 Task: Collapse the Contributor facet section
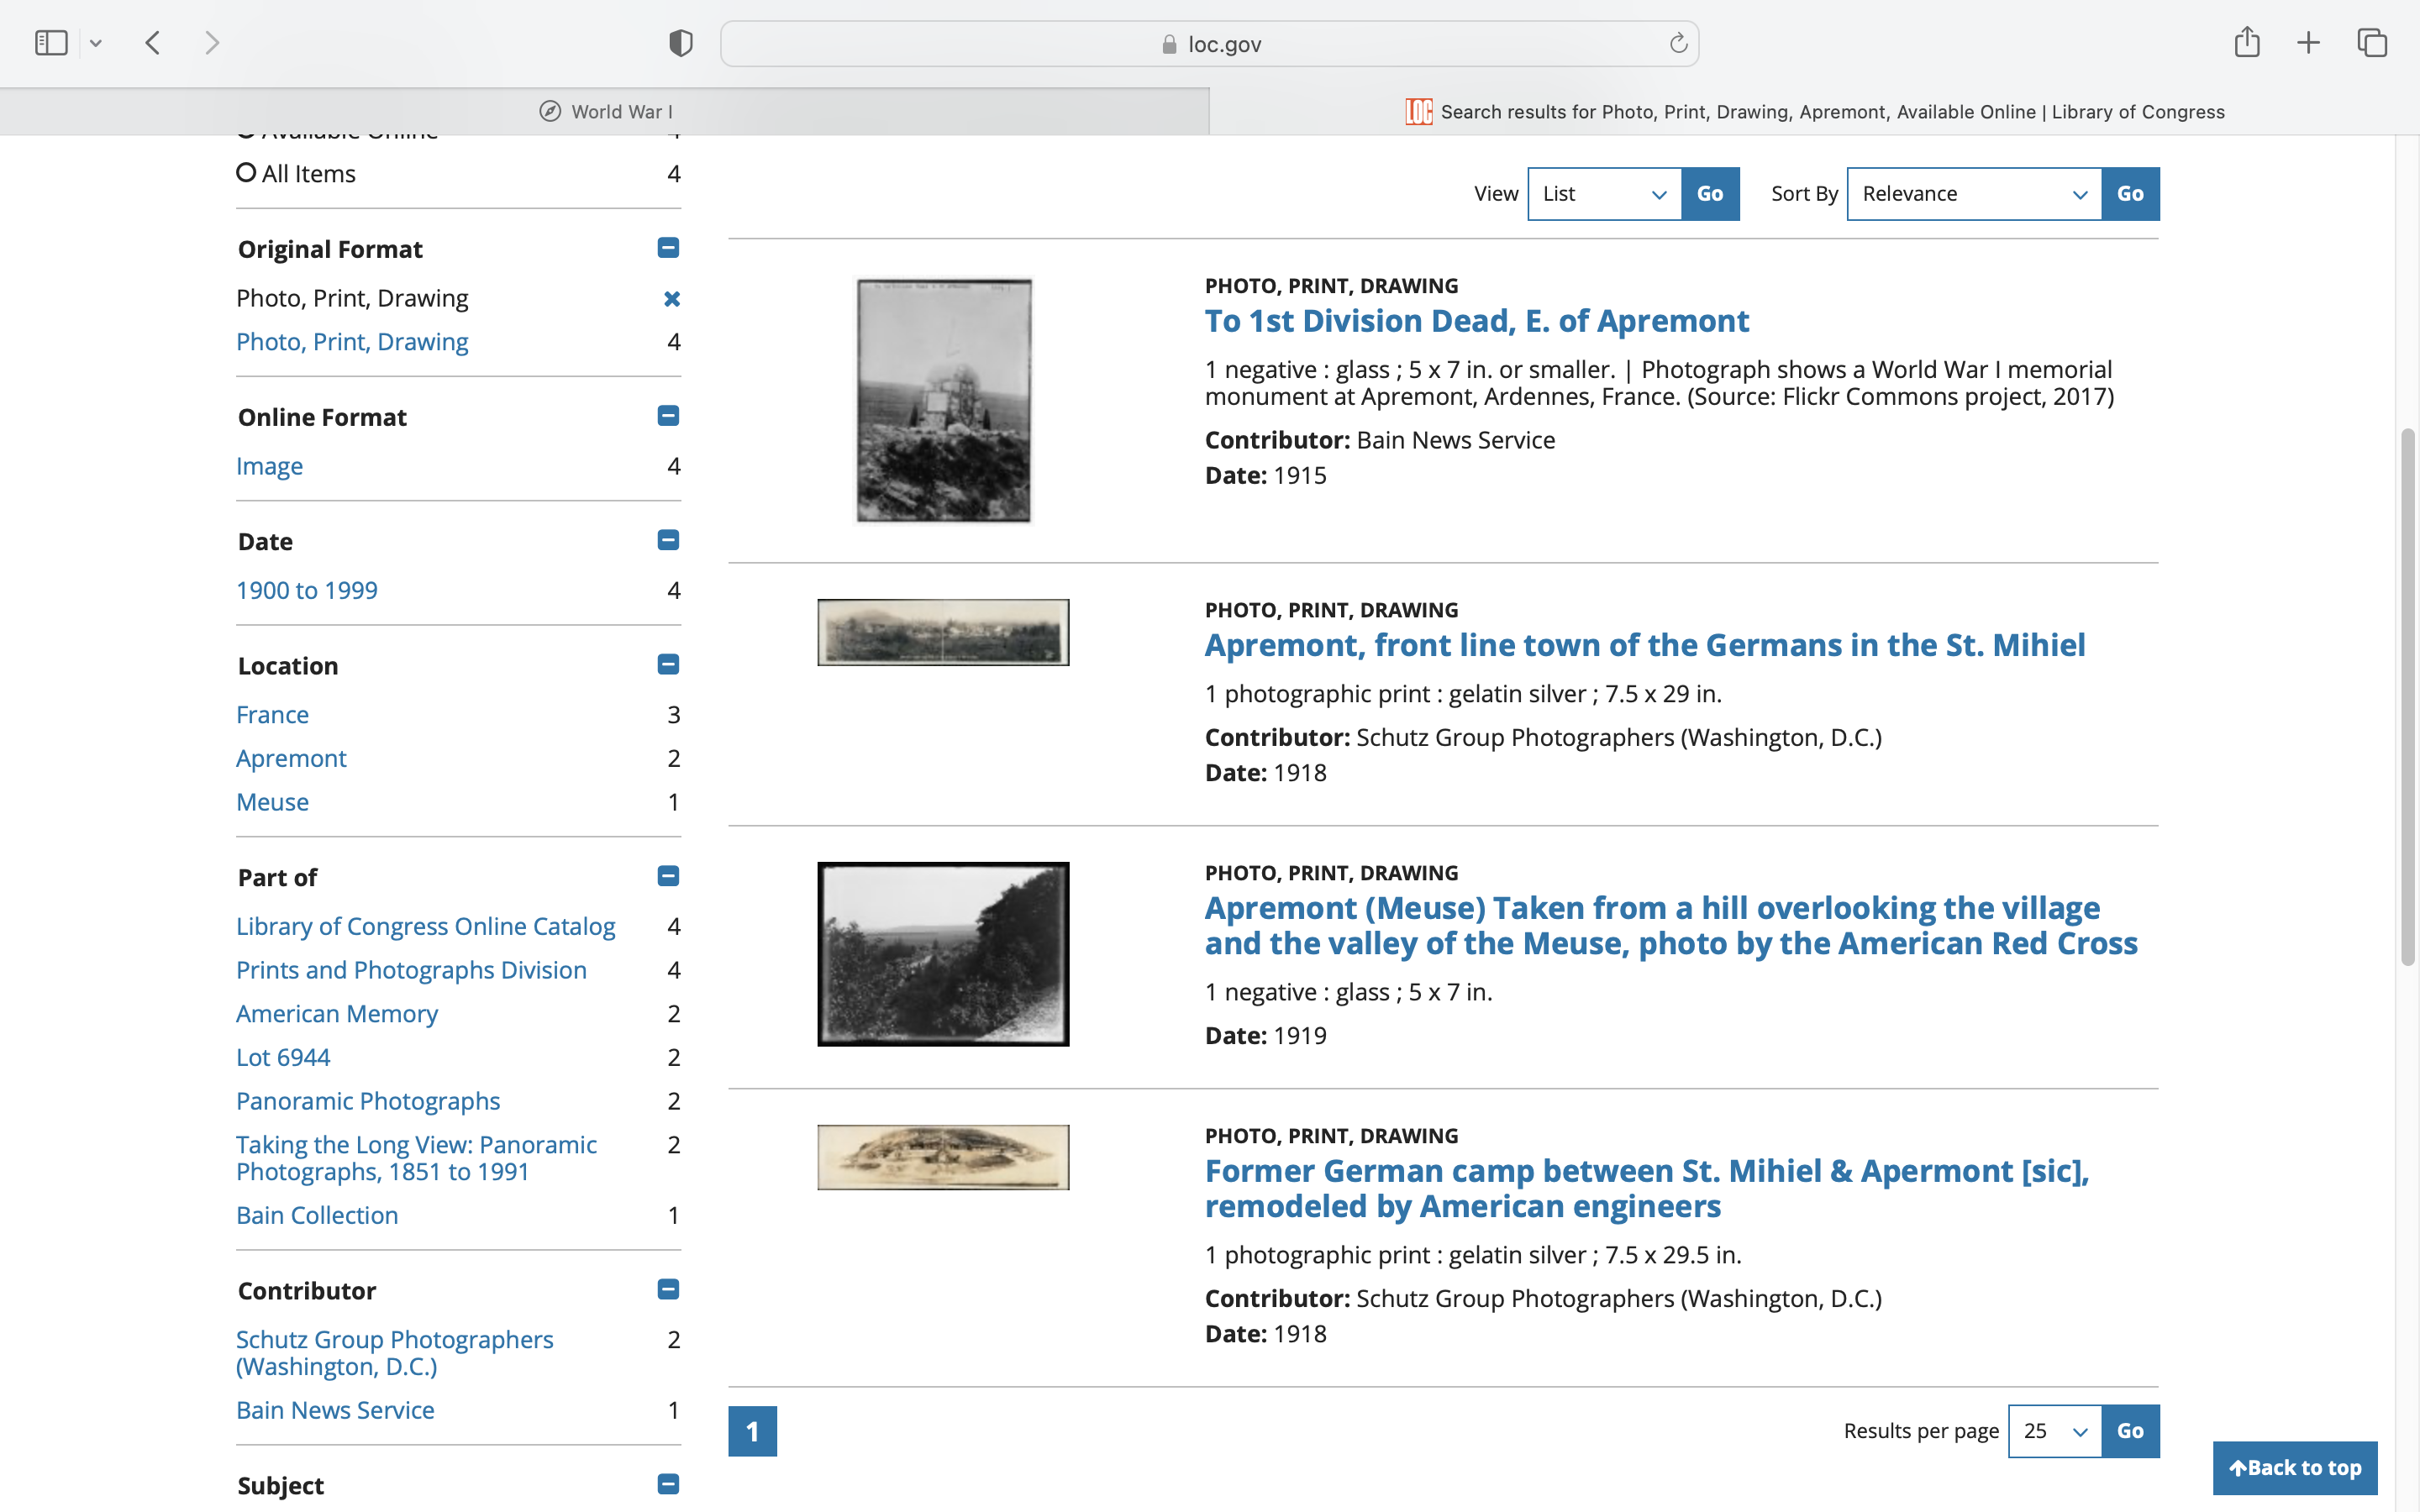(x=668, y=1290)
